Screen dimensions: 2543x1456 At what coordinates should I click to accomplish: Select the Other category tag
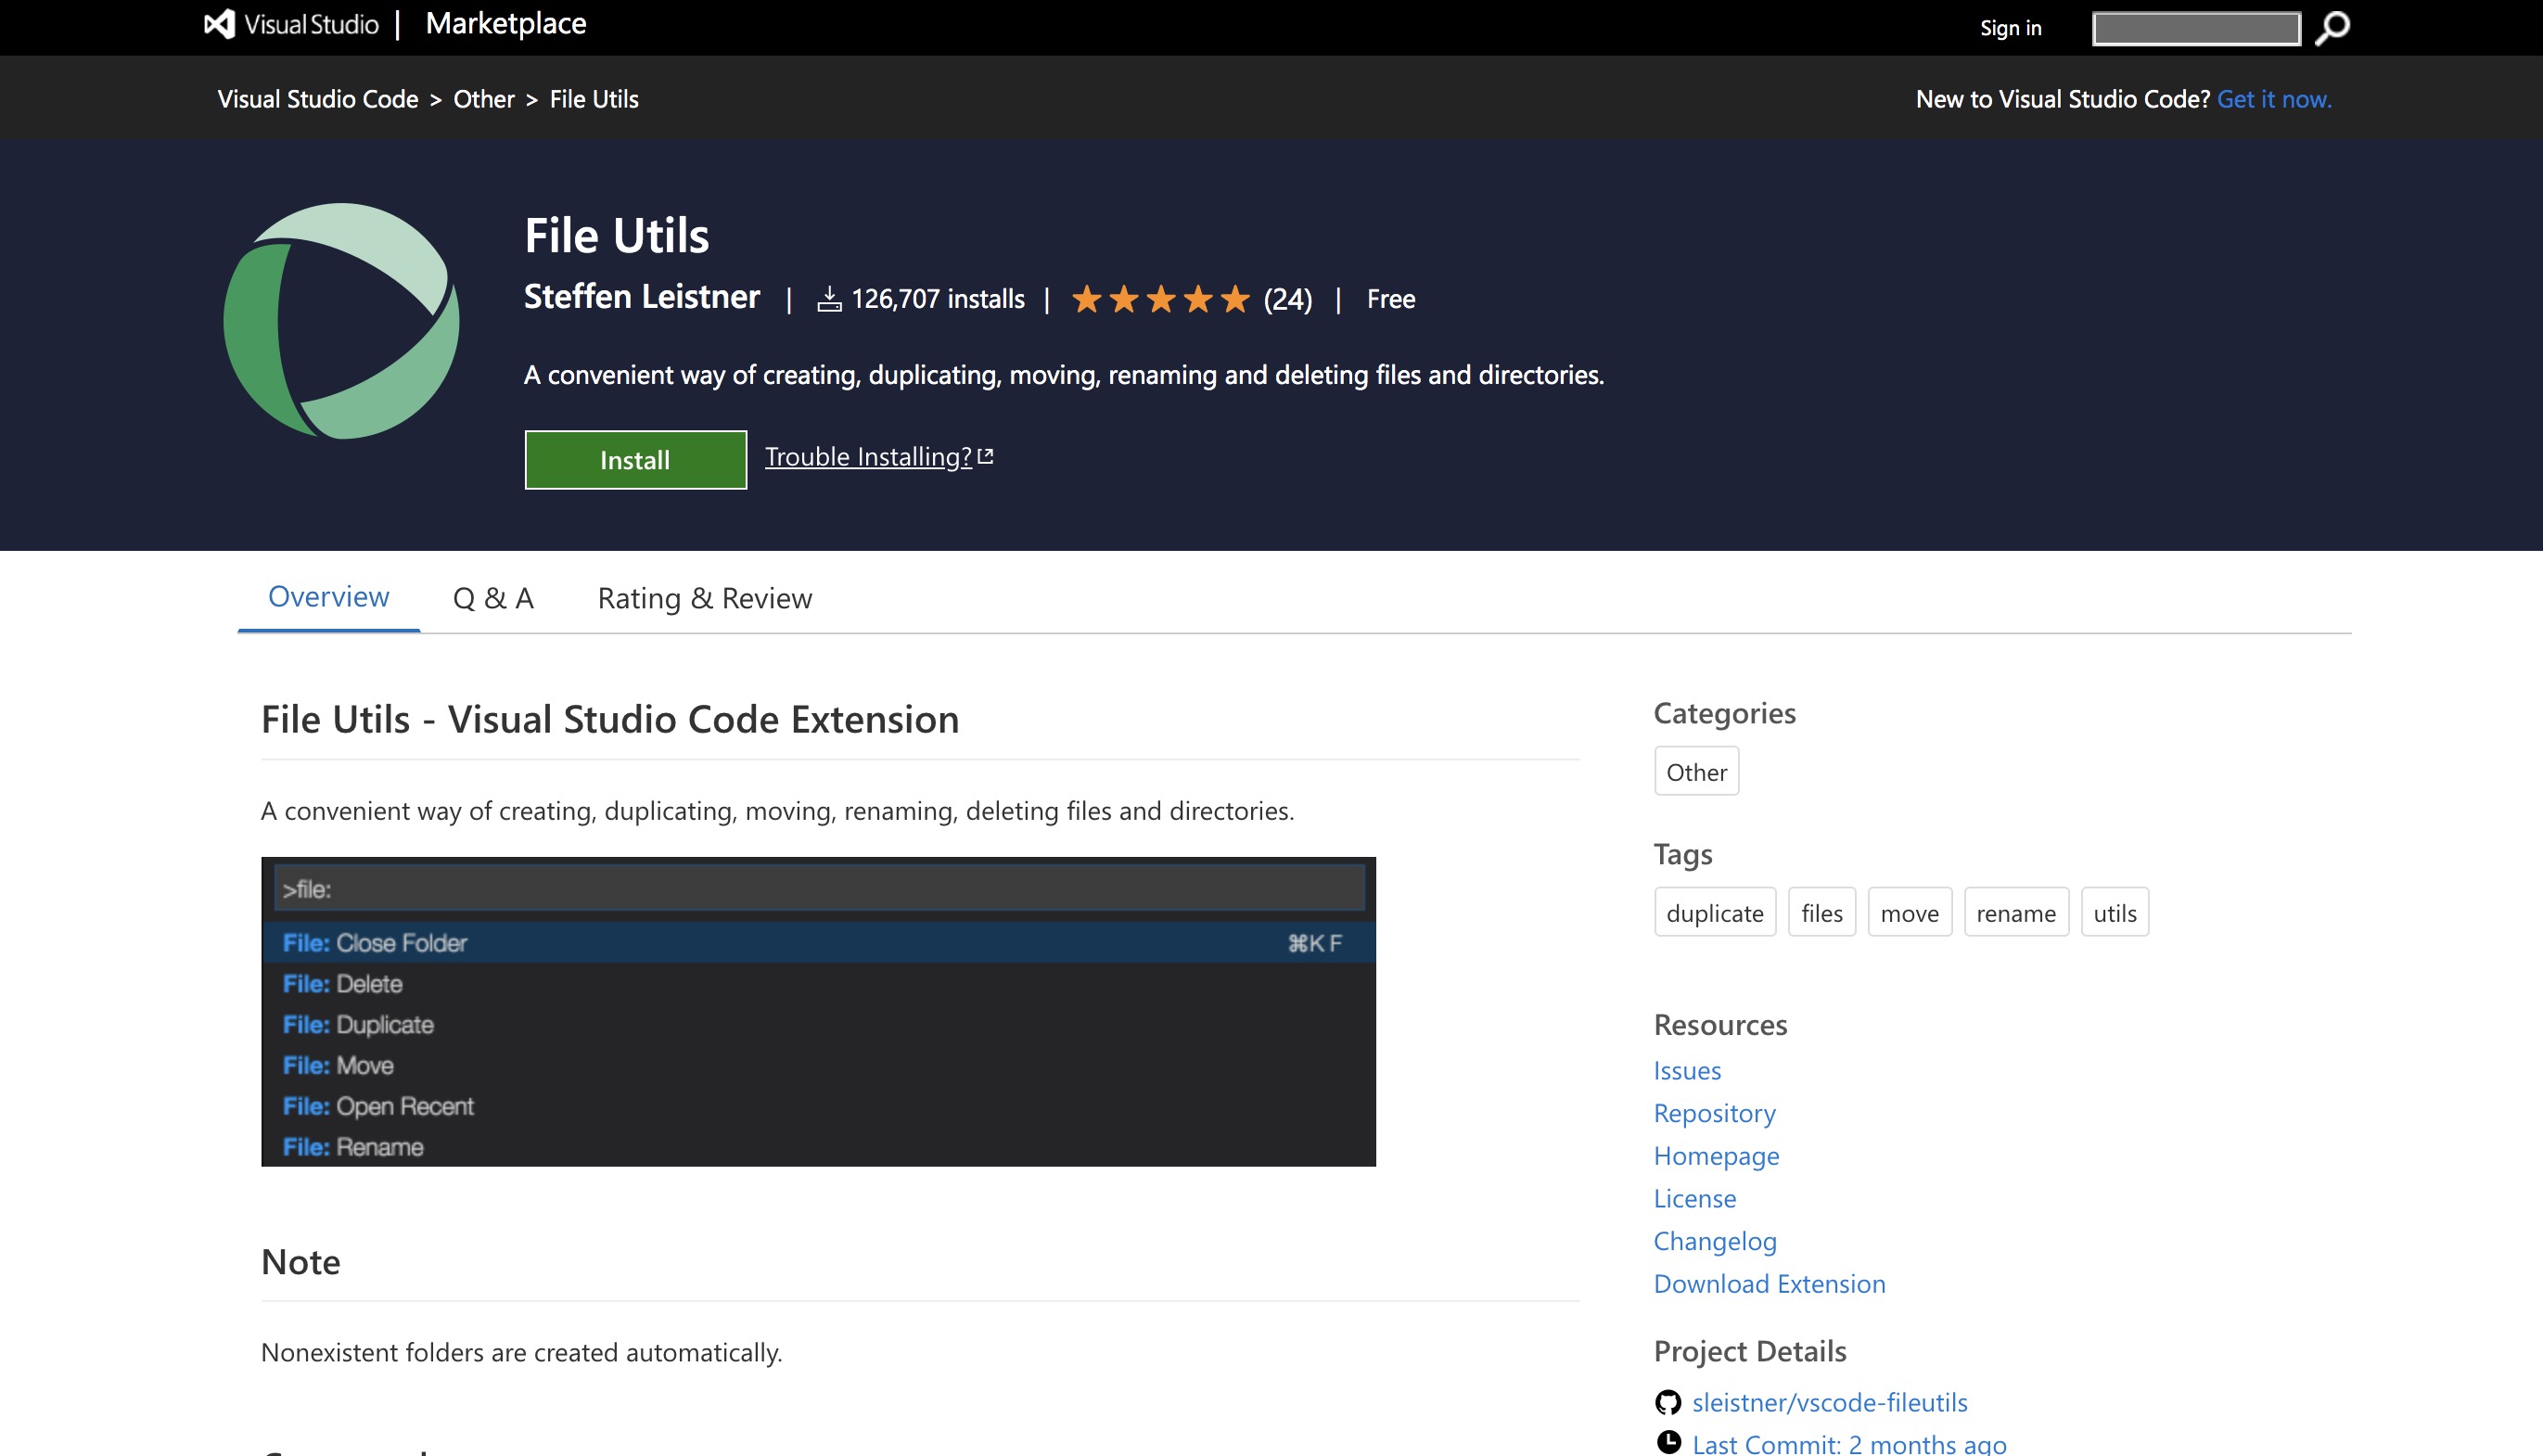tap(1694, 770)
